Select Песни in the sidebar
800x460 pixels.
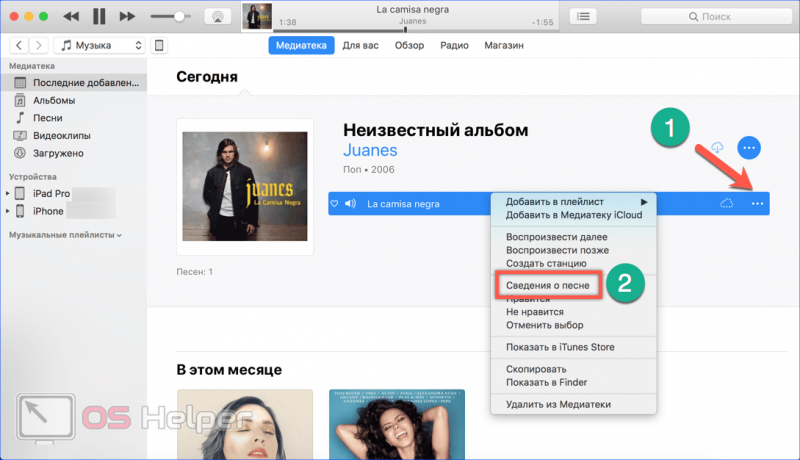click(x=47, y=118)
